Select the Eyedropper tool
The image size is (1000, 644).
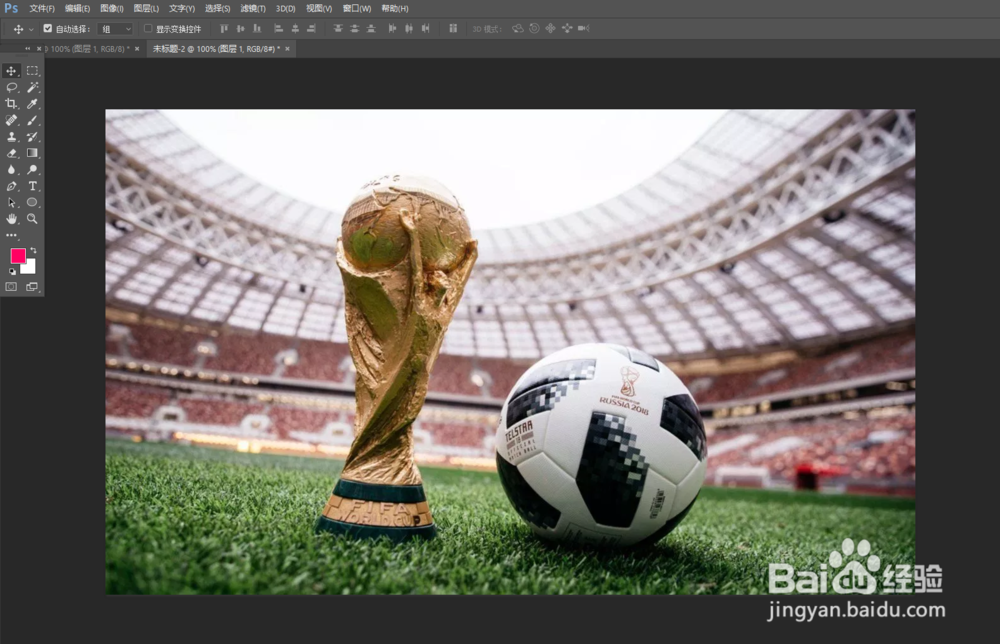[32, 103]
